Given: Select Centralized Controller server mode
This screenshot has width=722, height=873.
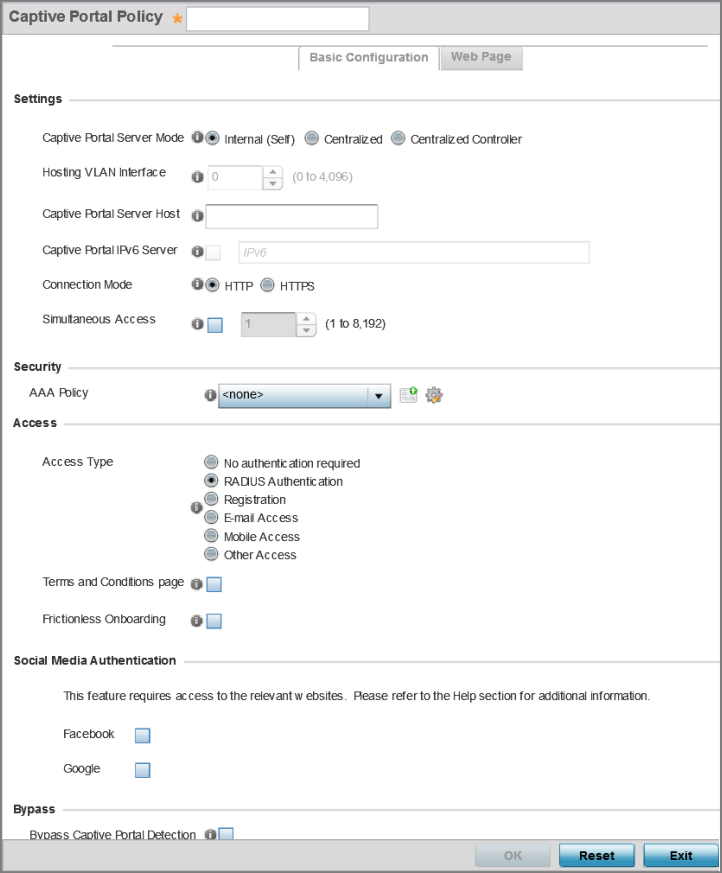Looking at the screenshot, I should point(398,138).
